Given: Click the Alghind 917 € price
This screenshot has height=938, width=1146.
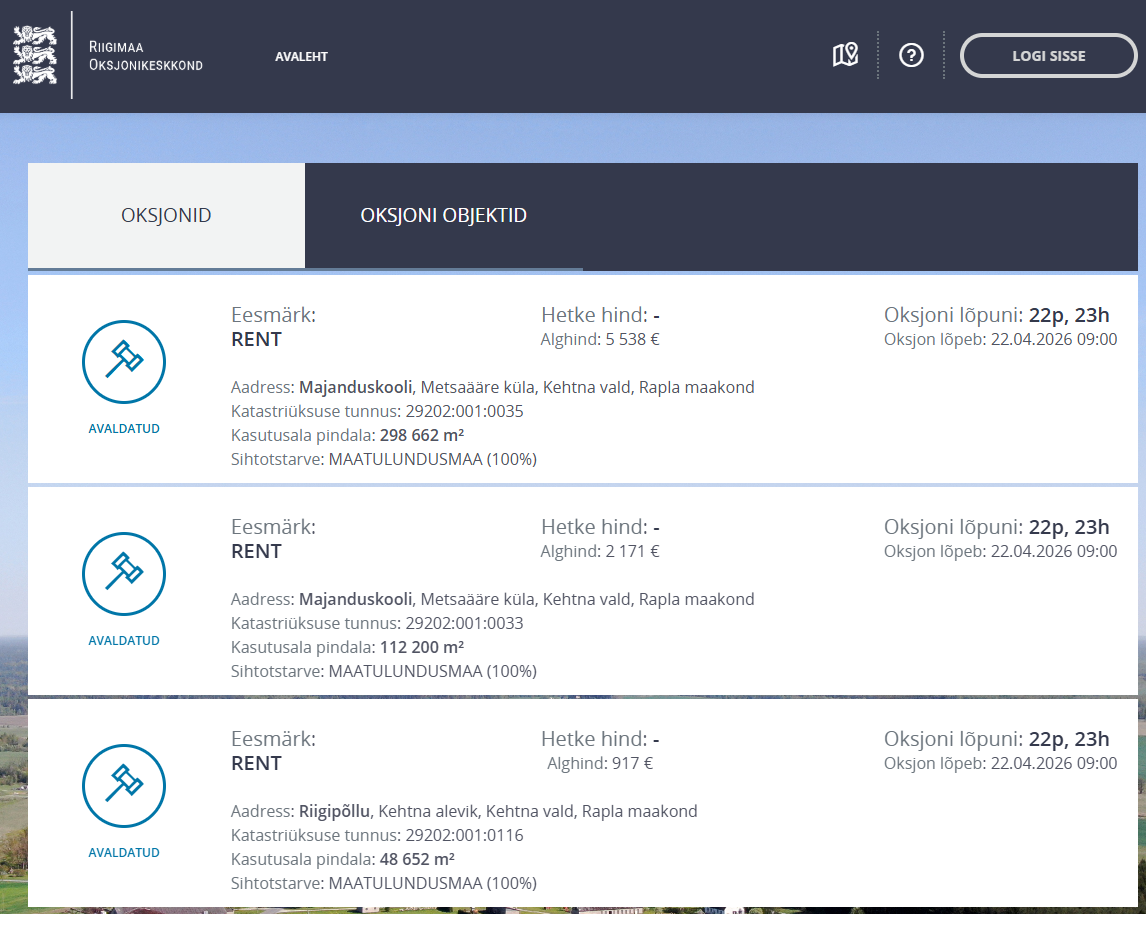Looking at the screenshot, I should click(599, 763).
